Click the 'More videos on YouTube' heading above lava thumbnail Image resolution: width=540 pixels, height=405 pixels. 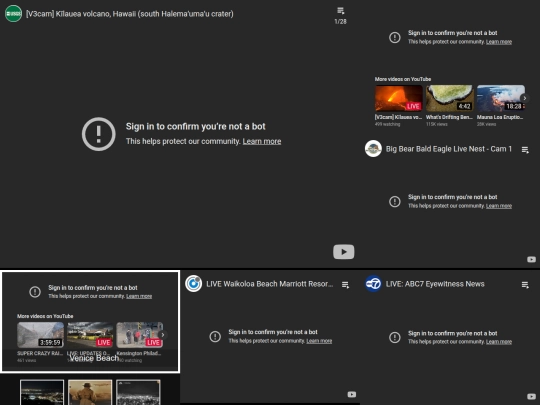pyautogui.click(x=403, y=79)
